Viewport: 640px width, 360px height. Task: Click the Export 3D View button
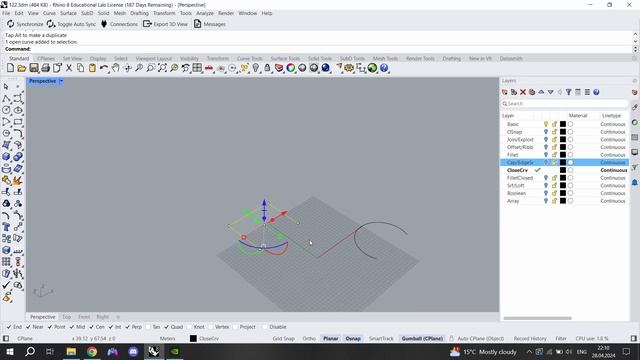[165, 24]
